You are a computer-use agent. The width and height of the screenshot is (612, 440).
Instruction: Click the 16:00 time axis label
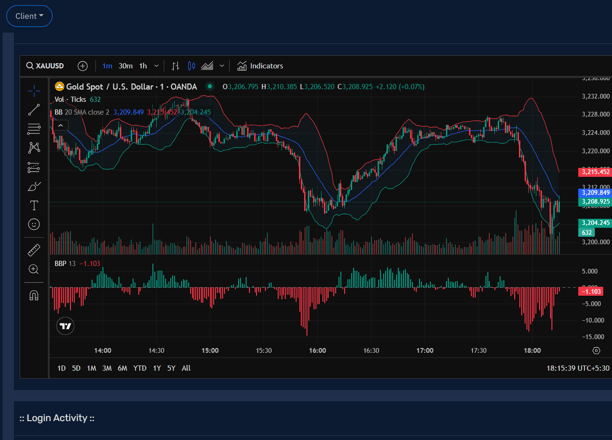coord(317,351)
